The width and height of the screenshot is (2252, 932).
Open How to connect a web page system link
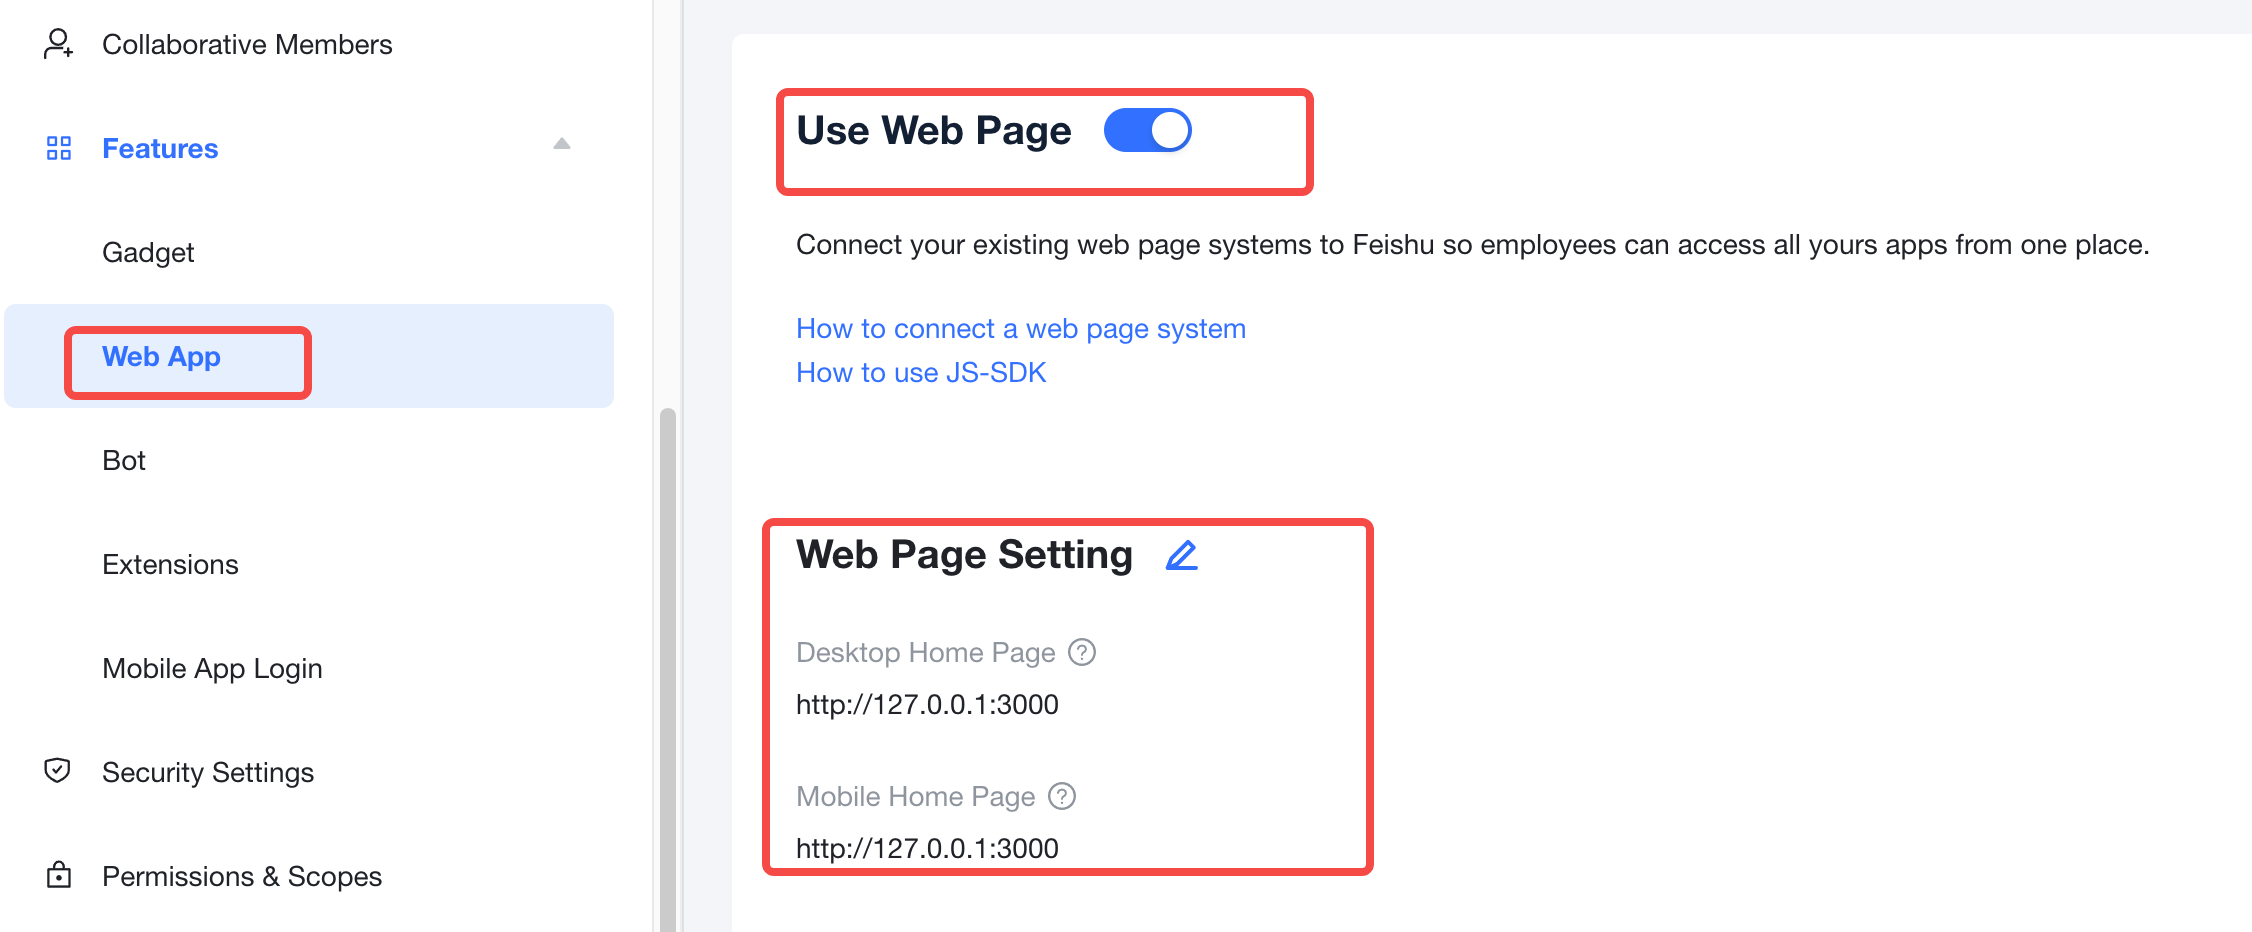(x=1020, y=329)
